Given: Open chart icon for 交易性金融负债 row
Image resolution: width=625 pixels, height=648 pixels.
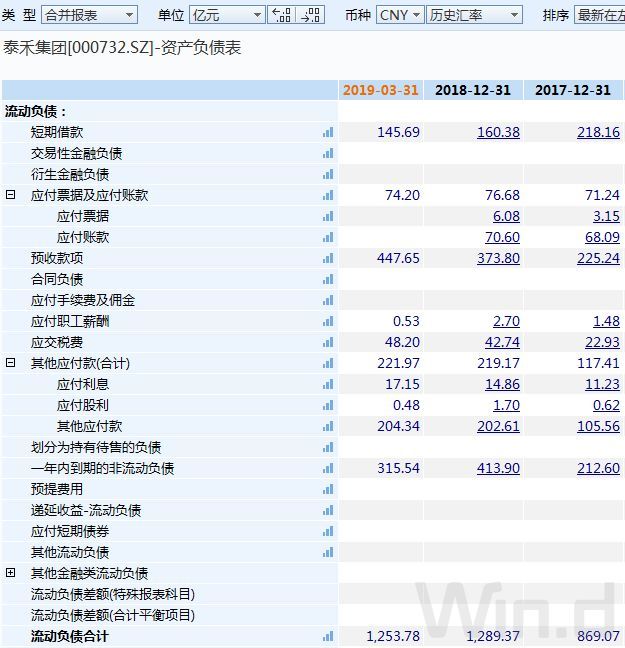Looking at the screenshot, I should pyautogui.click(x=328, y=153).
